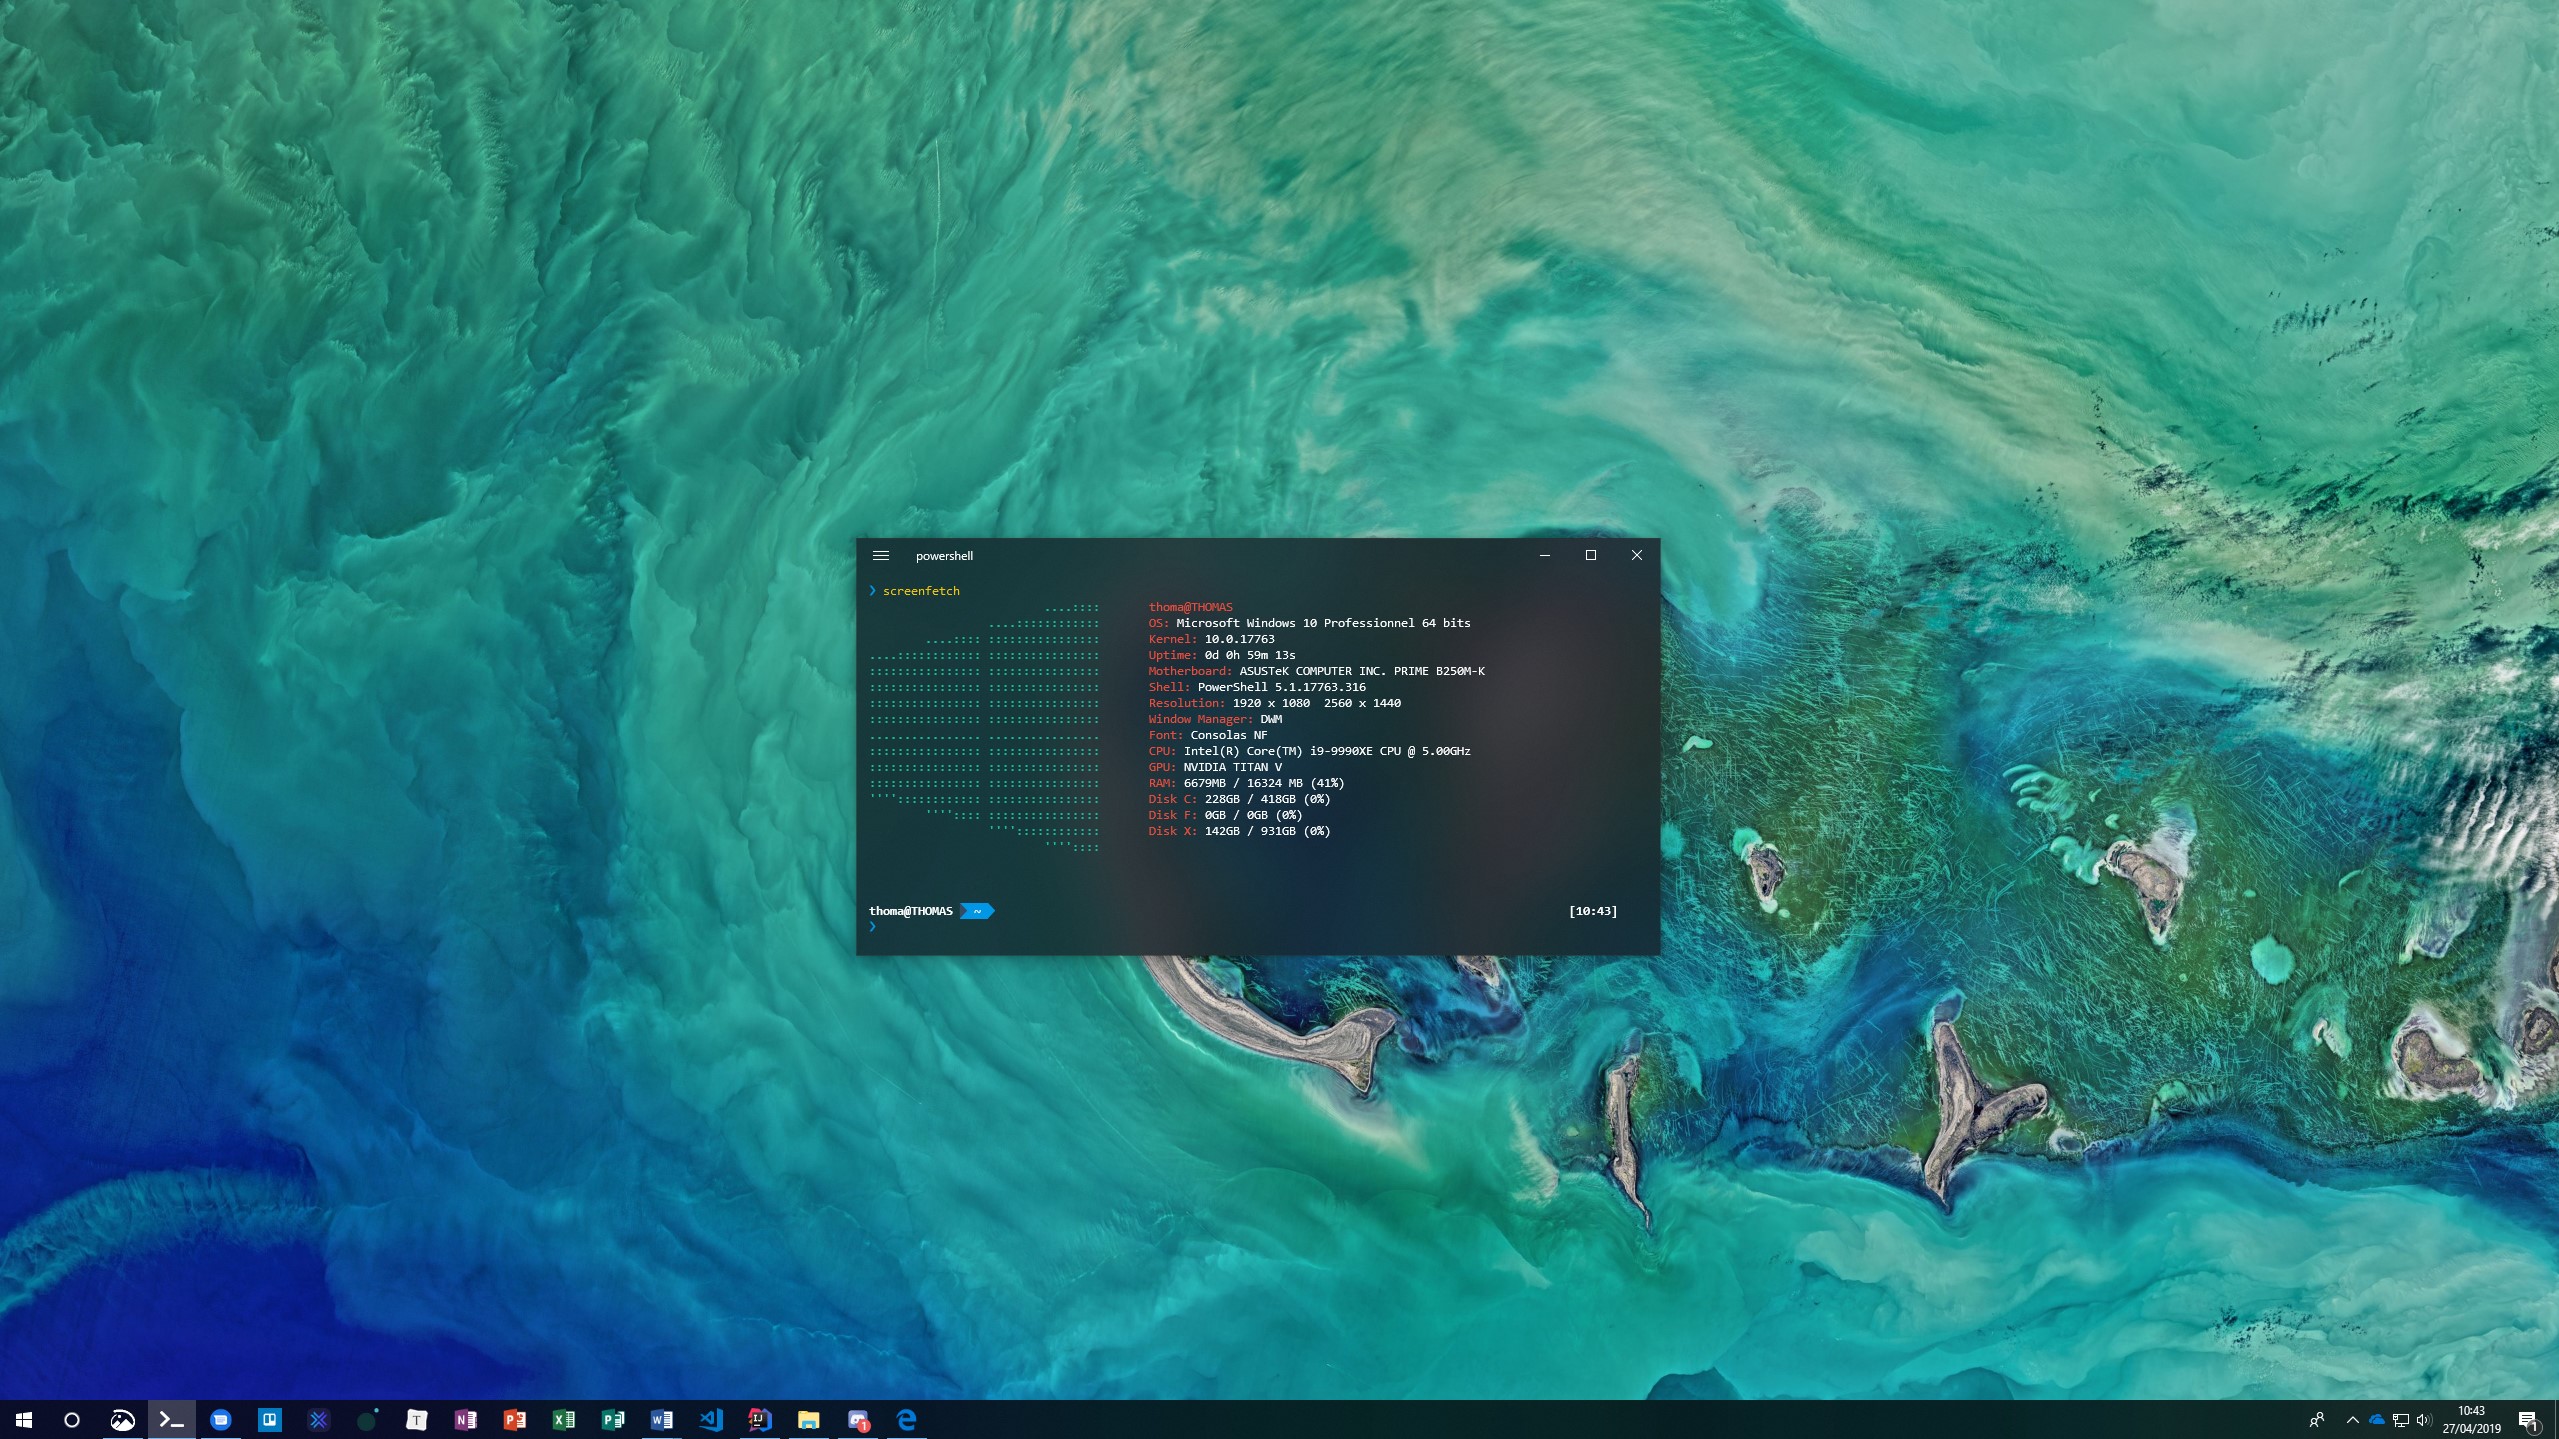Screen dimensions: 2559x1439
Task: Launch IntelliJ IDEA from the taskbar
Action: click(x=760, y=1419)
